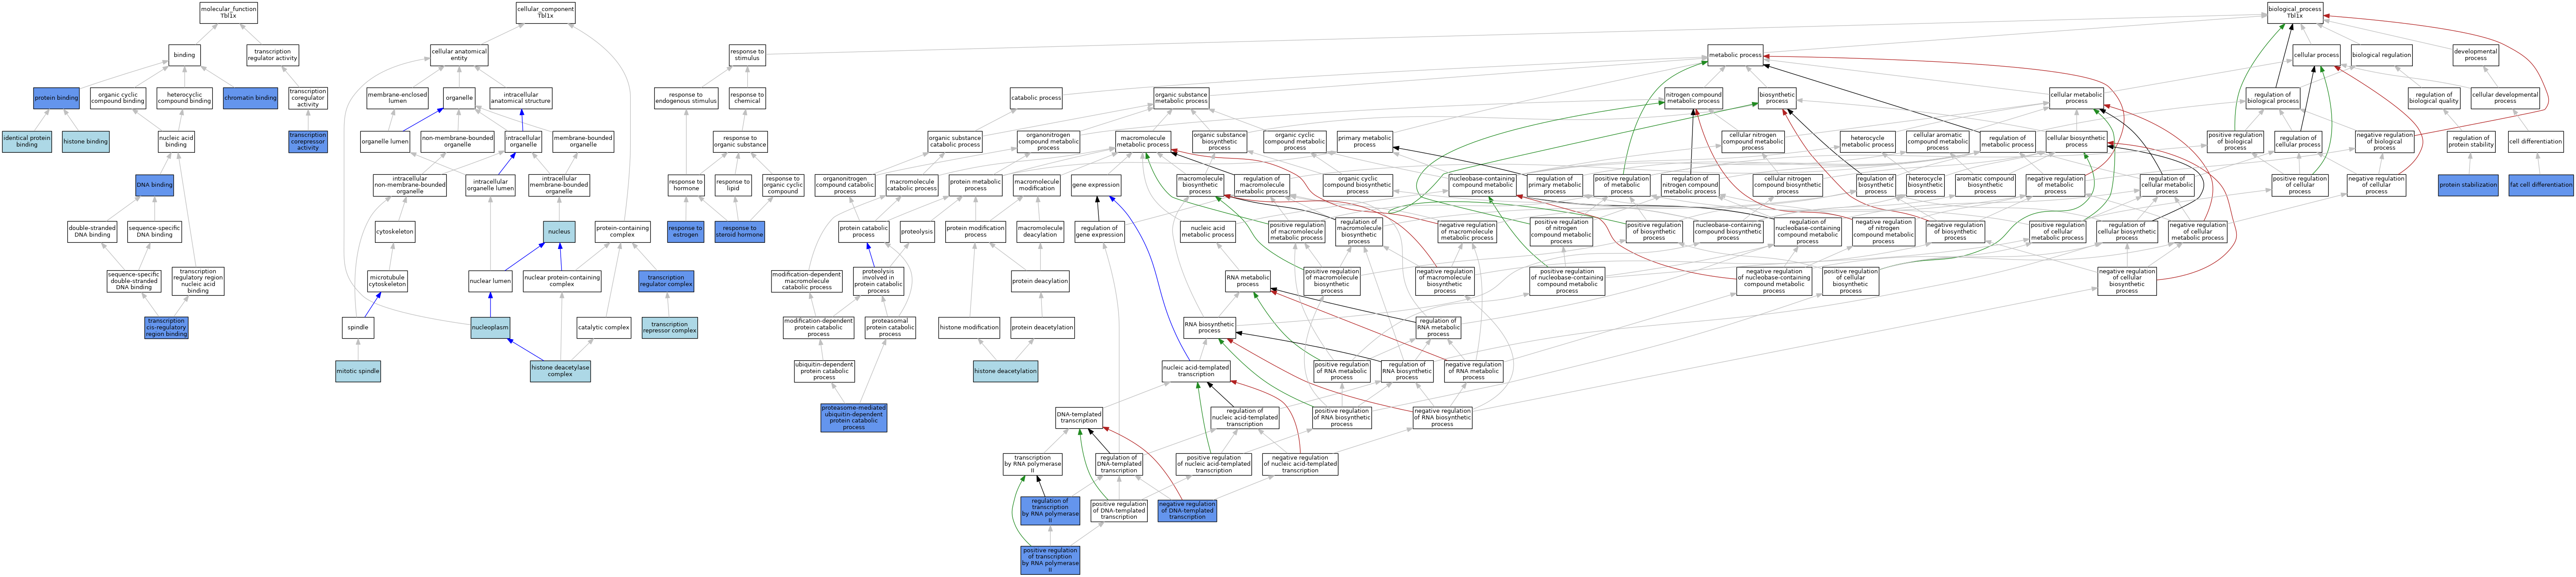Image resolution: width=2576 pixels, height=577 pixels.
Task: Click the 'mitotic spindle' node
Action: click(x=358, y=371)
